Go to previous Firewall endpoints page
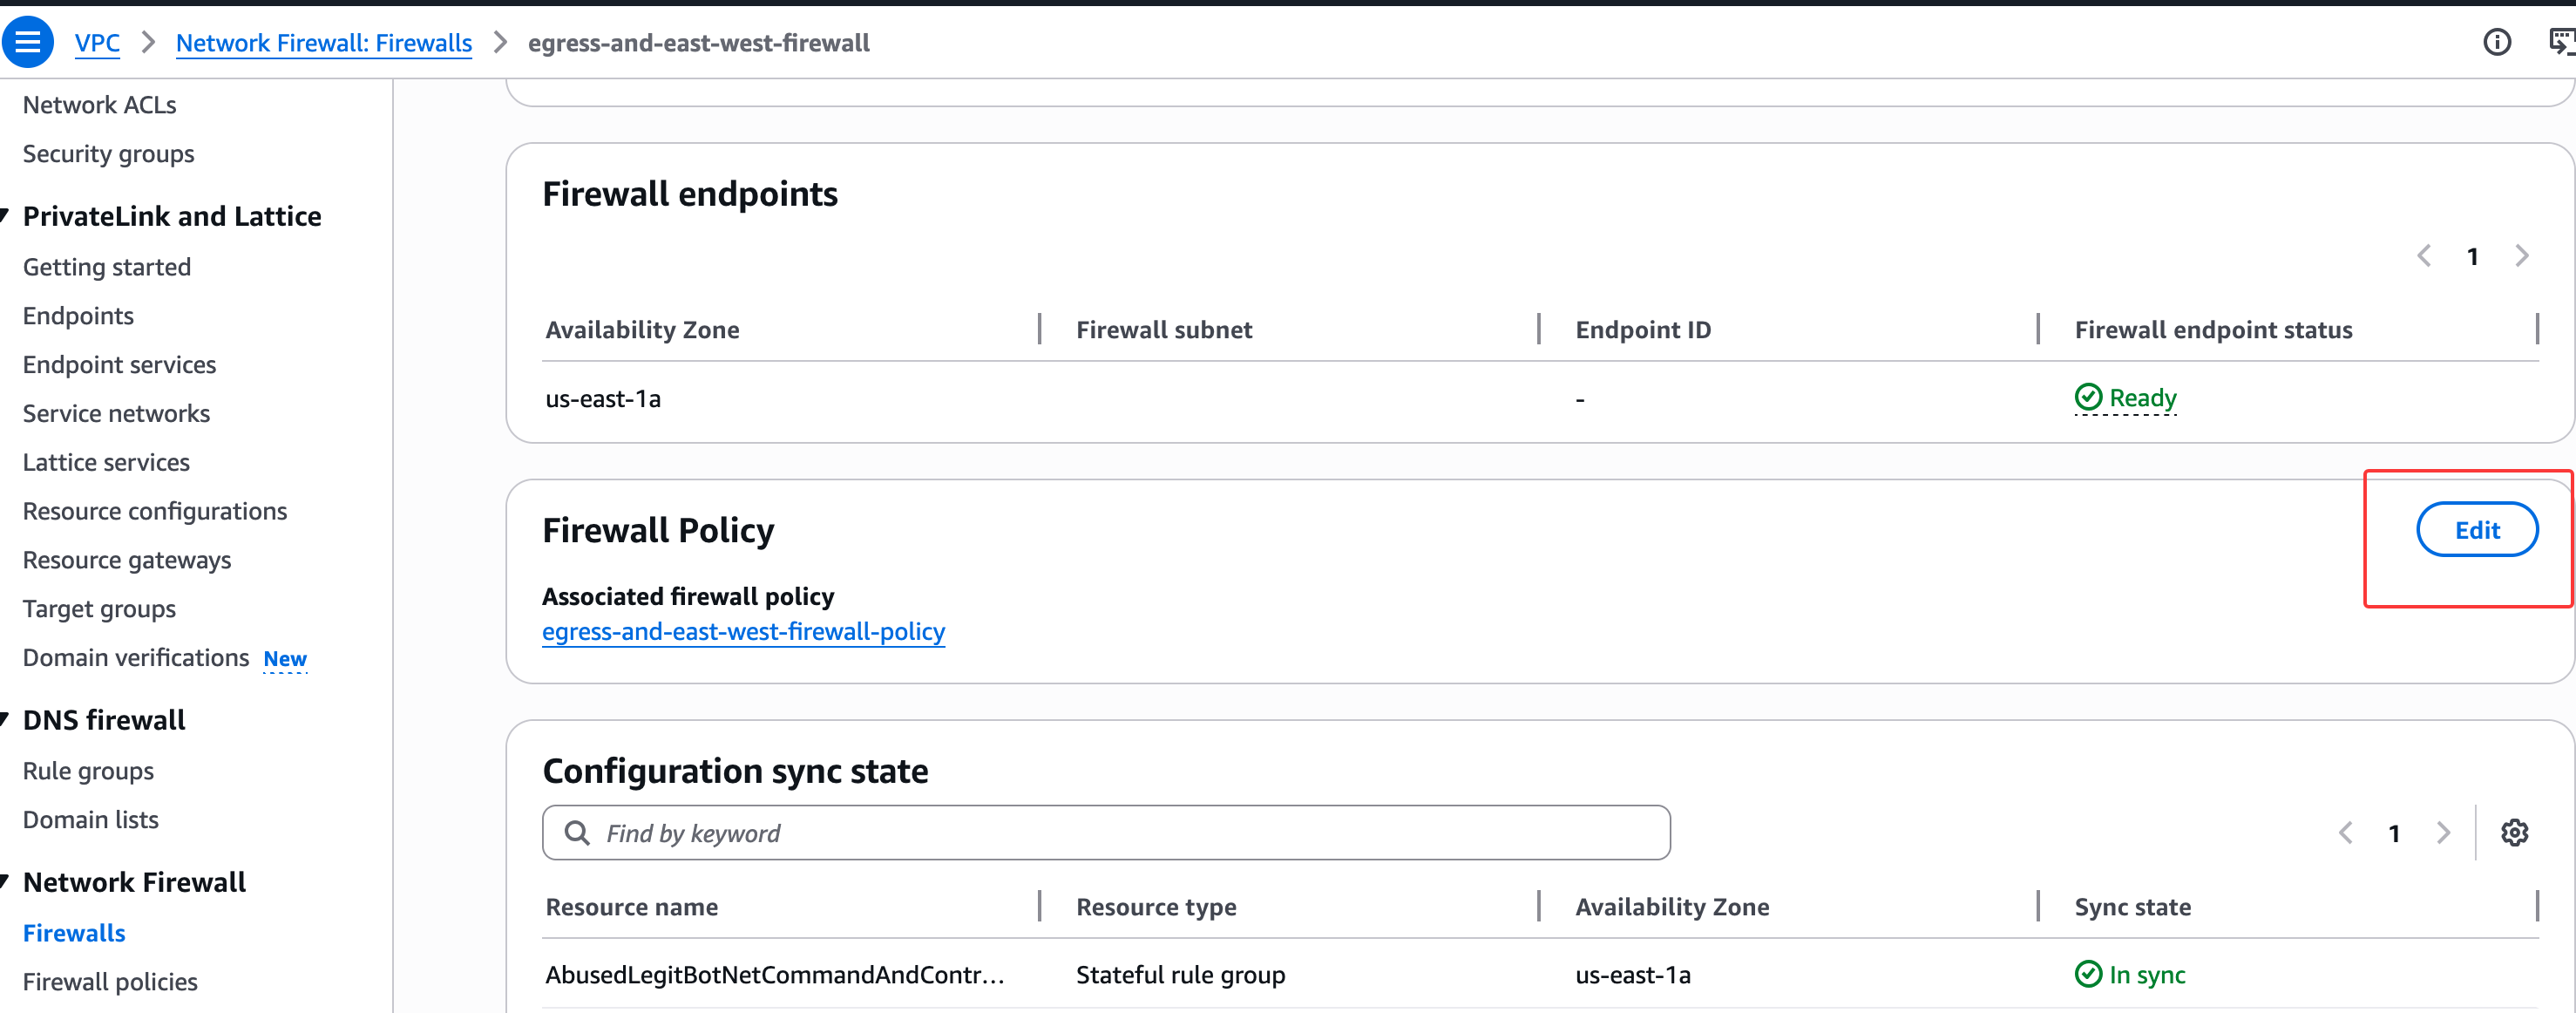This screenshot has height=1013, width=2576. click(x=2424, y=256)
